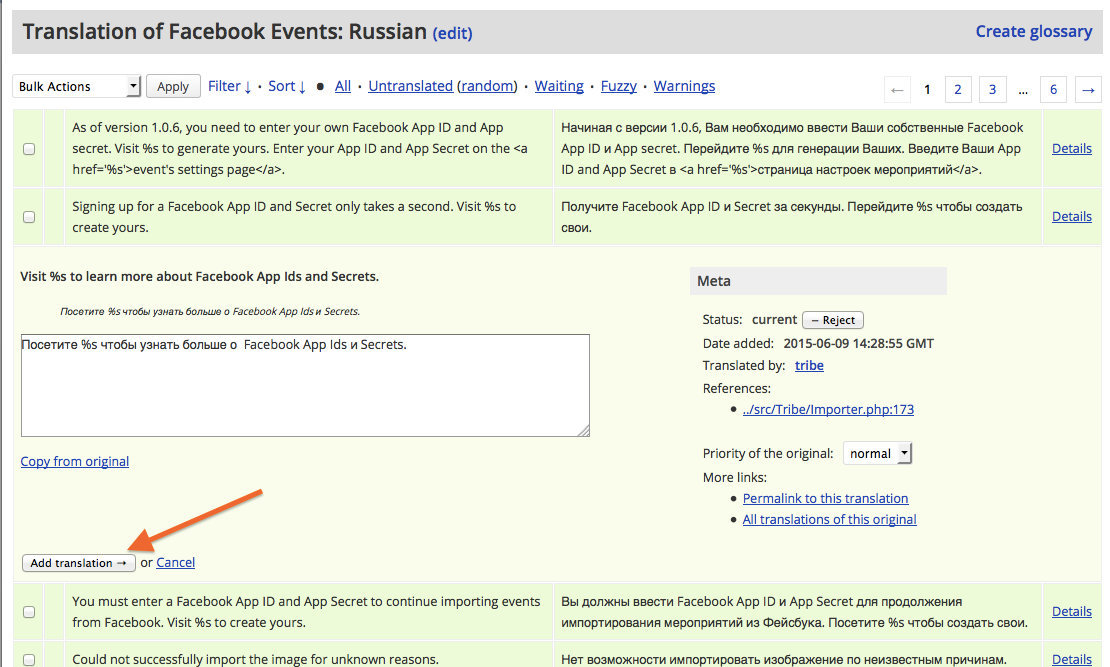This screenshot has width=1110, height=667.
Task: Open the Priority of the original dropdown
Action: (877, 452)
